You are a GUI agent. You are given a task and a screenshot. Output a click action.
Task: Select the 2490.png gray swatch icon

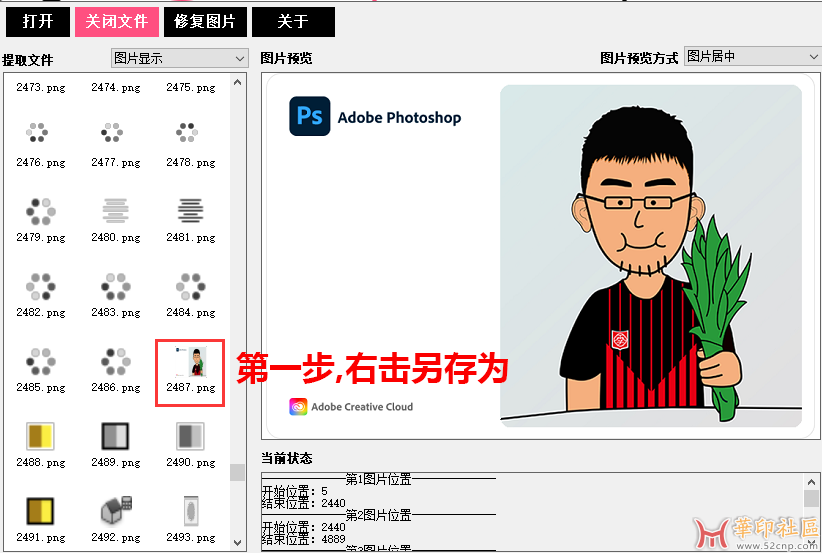tap(190, 436)
